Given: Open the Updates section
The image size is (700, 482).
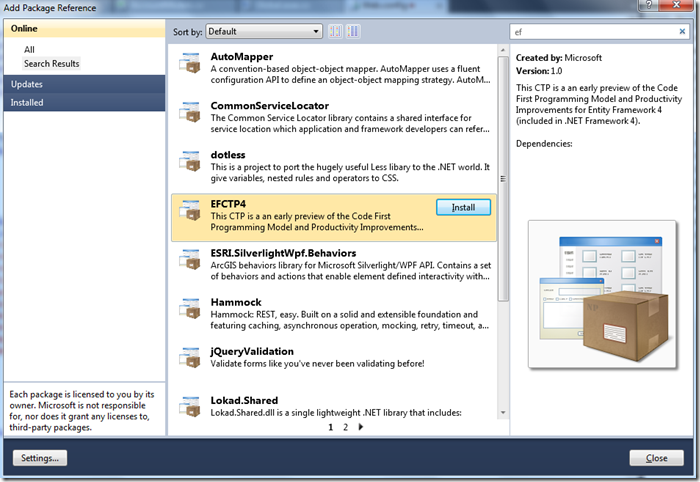Looking at the screenshot, I should point(84,84).
